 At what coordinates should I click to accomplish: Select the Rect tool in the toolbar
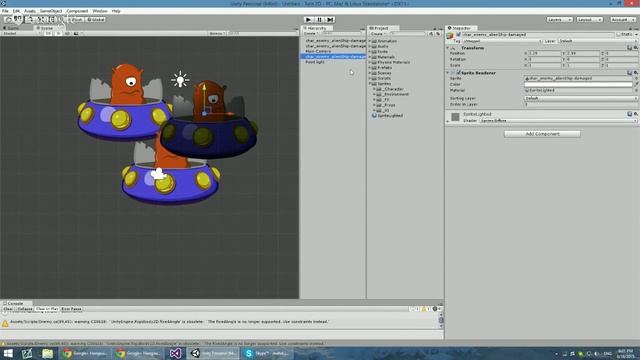[x=51, y=20]
